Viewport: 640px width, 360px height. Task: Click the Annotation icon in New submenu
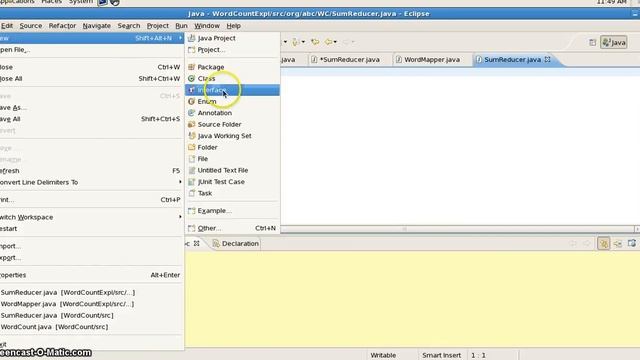pos(191,113)
